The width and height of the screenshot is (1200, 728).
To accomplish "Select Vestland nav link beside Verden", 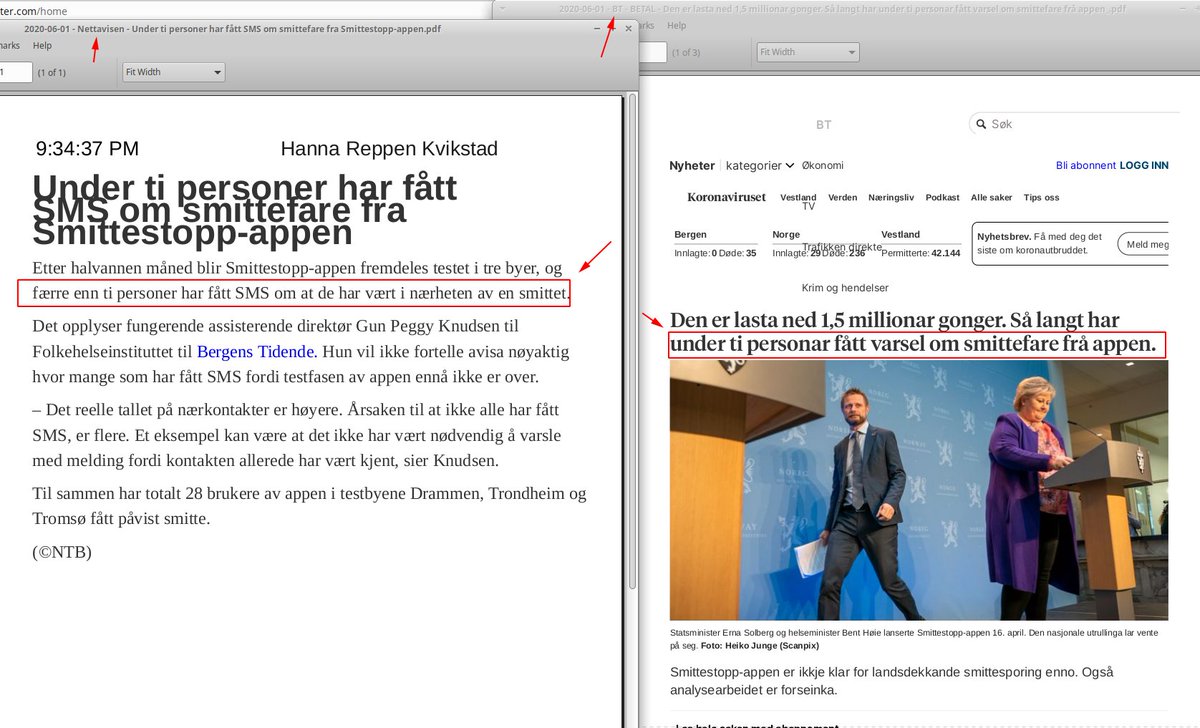I will click(x=798, y=197).
